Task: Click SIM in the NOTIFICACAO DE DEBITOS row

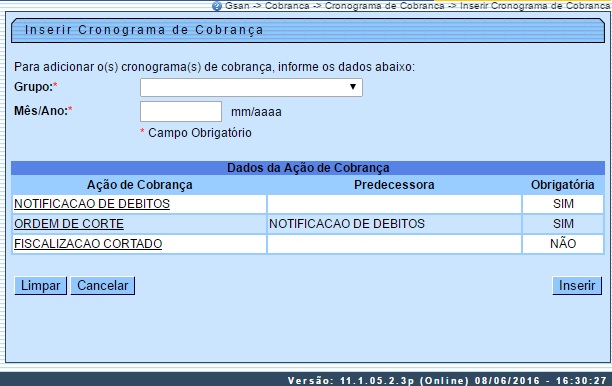Action: coord(563,204)
